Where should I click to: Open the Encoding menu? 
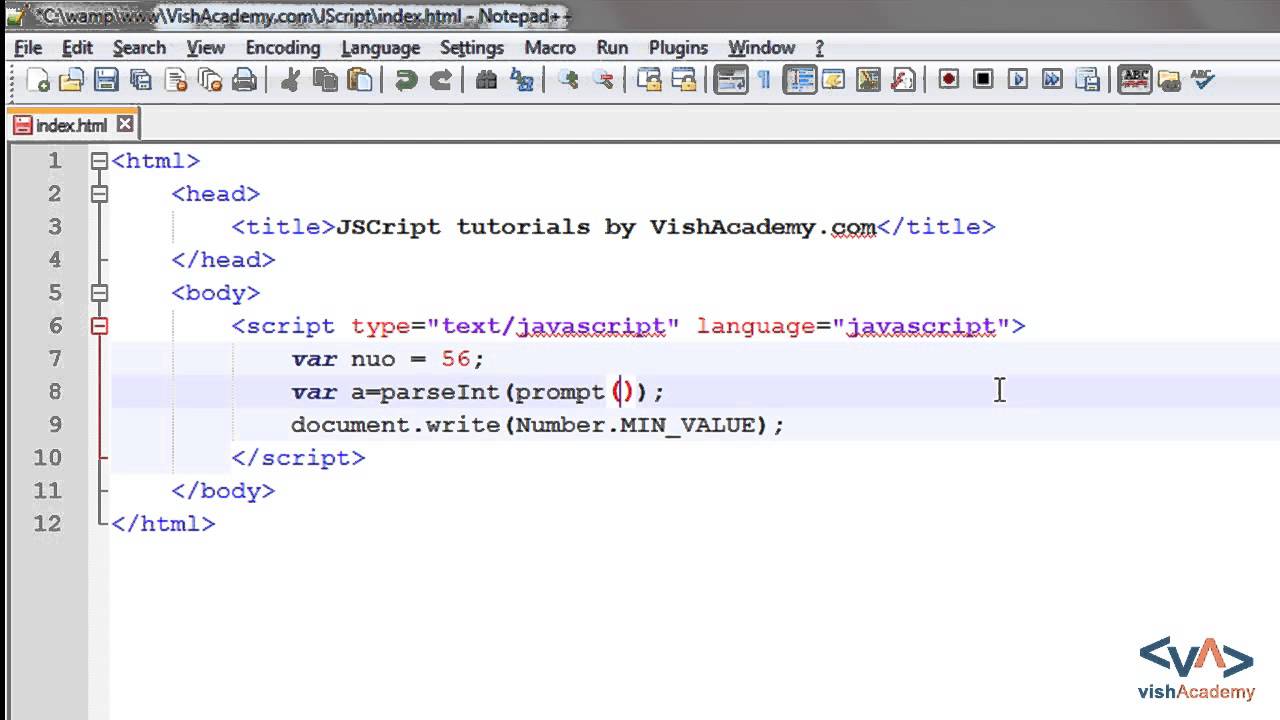[x=283, y=47]
